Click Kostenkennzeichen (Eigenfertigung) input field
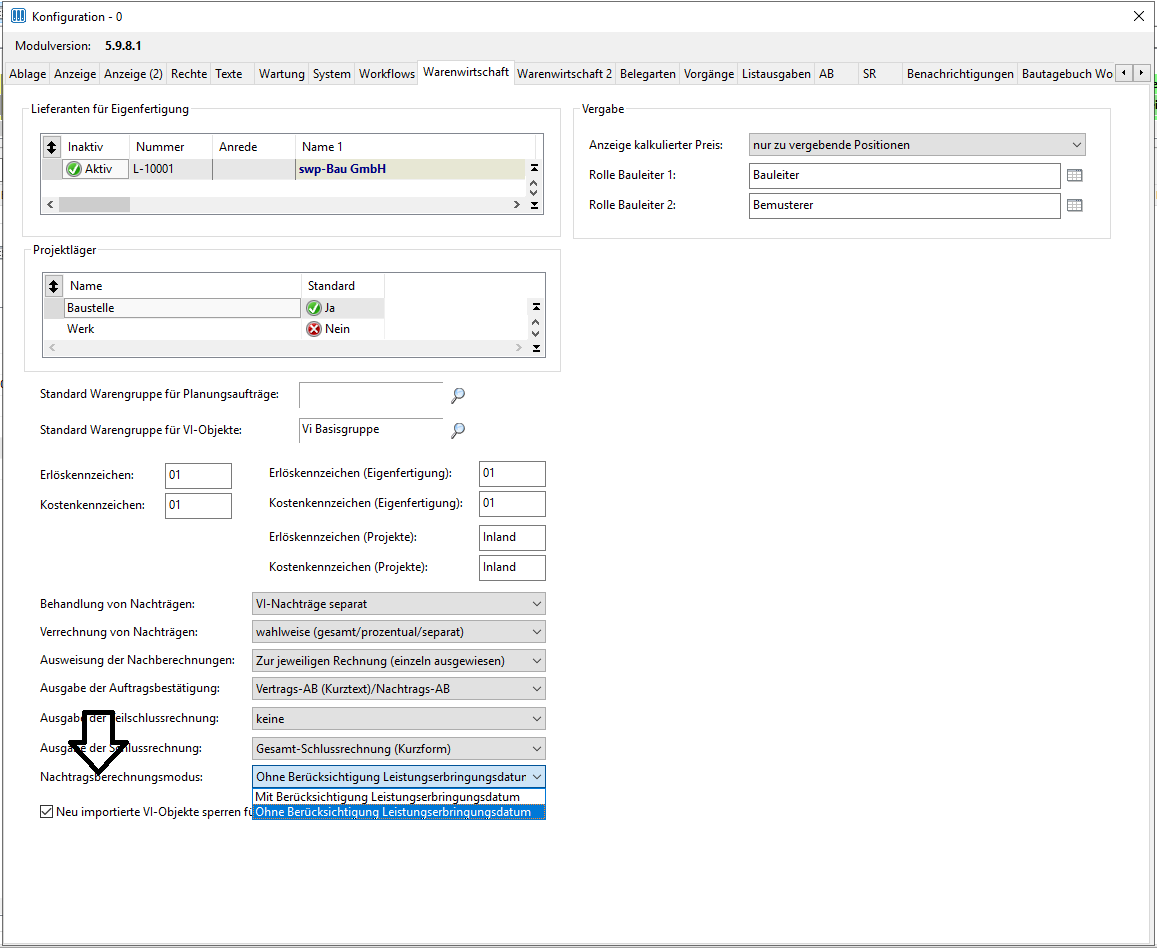Screen dimensions: 1157x949 512,503
